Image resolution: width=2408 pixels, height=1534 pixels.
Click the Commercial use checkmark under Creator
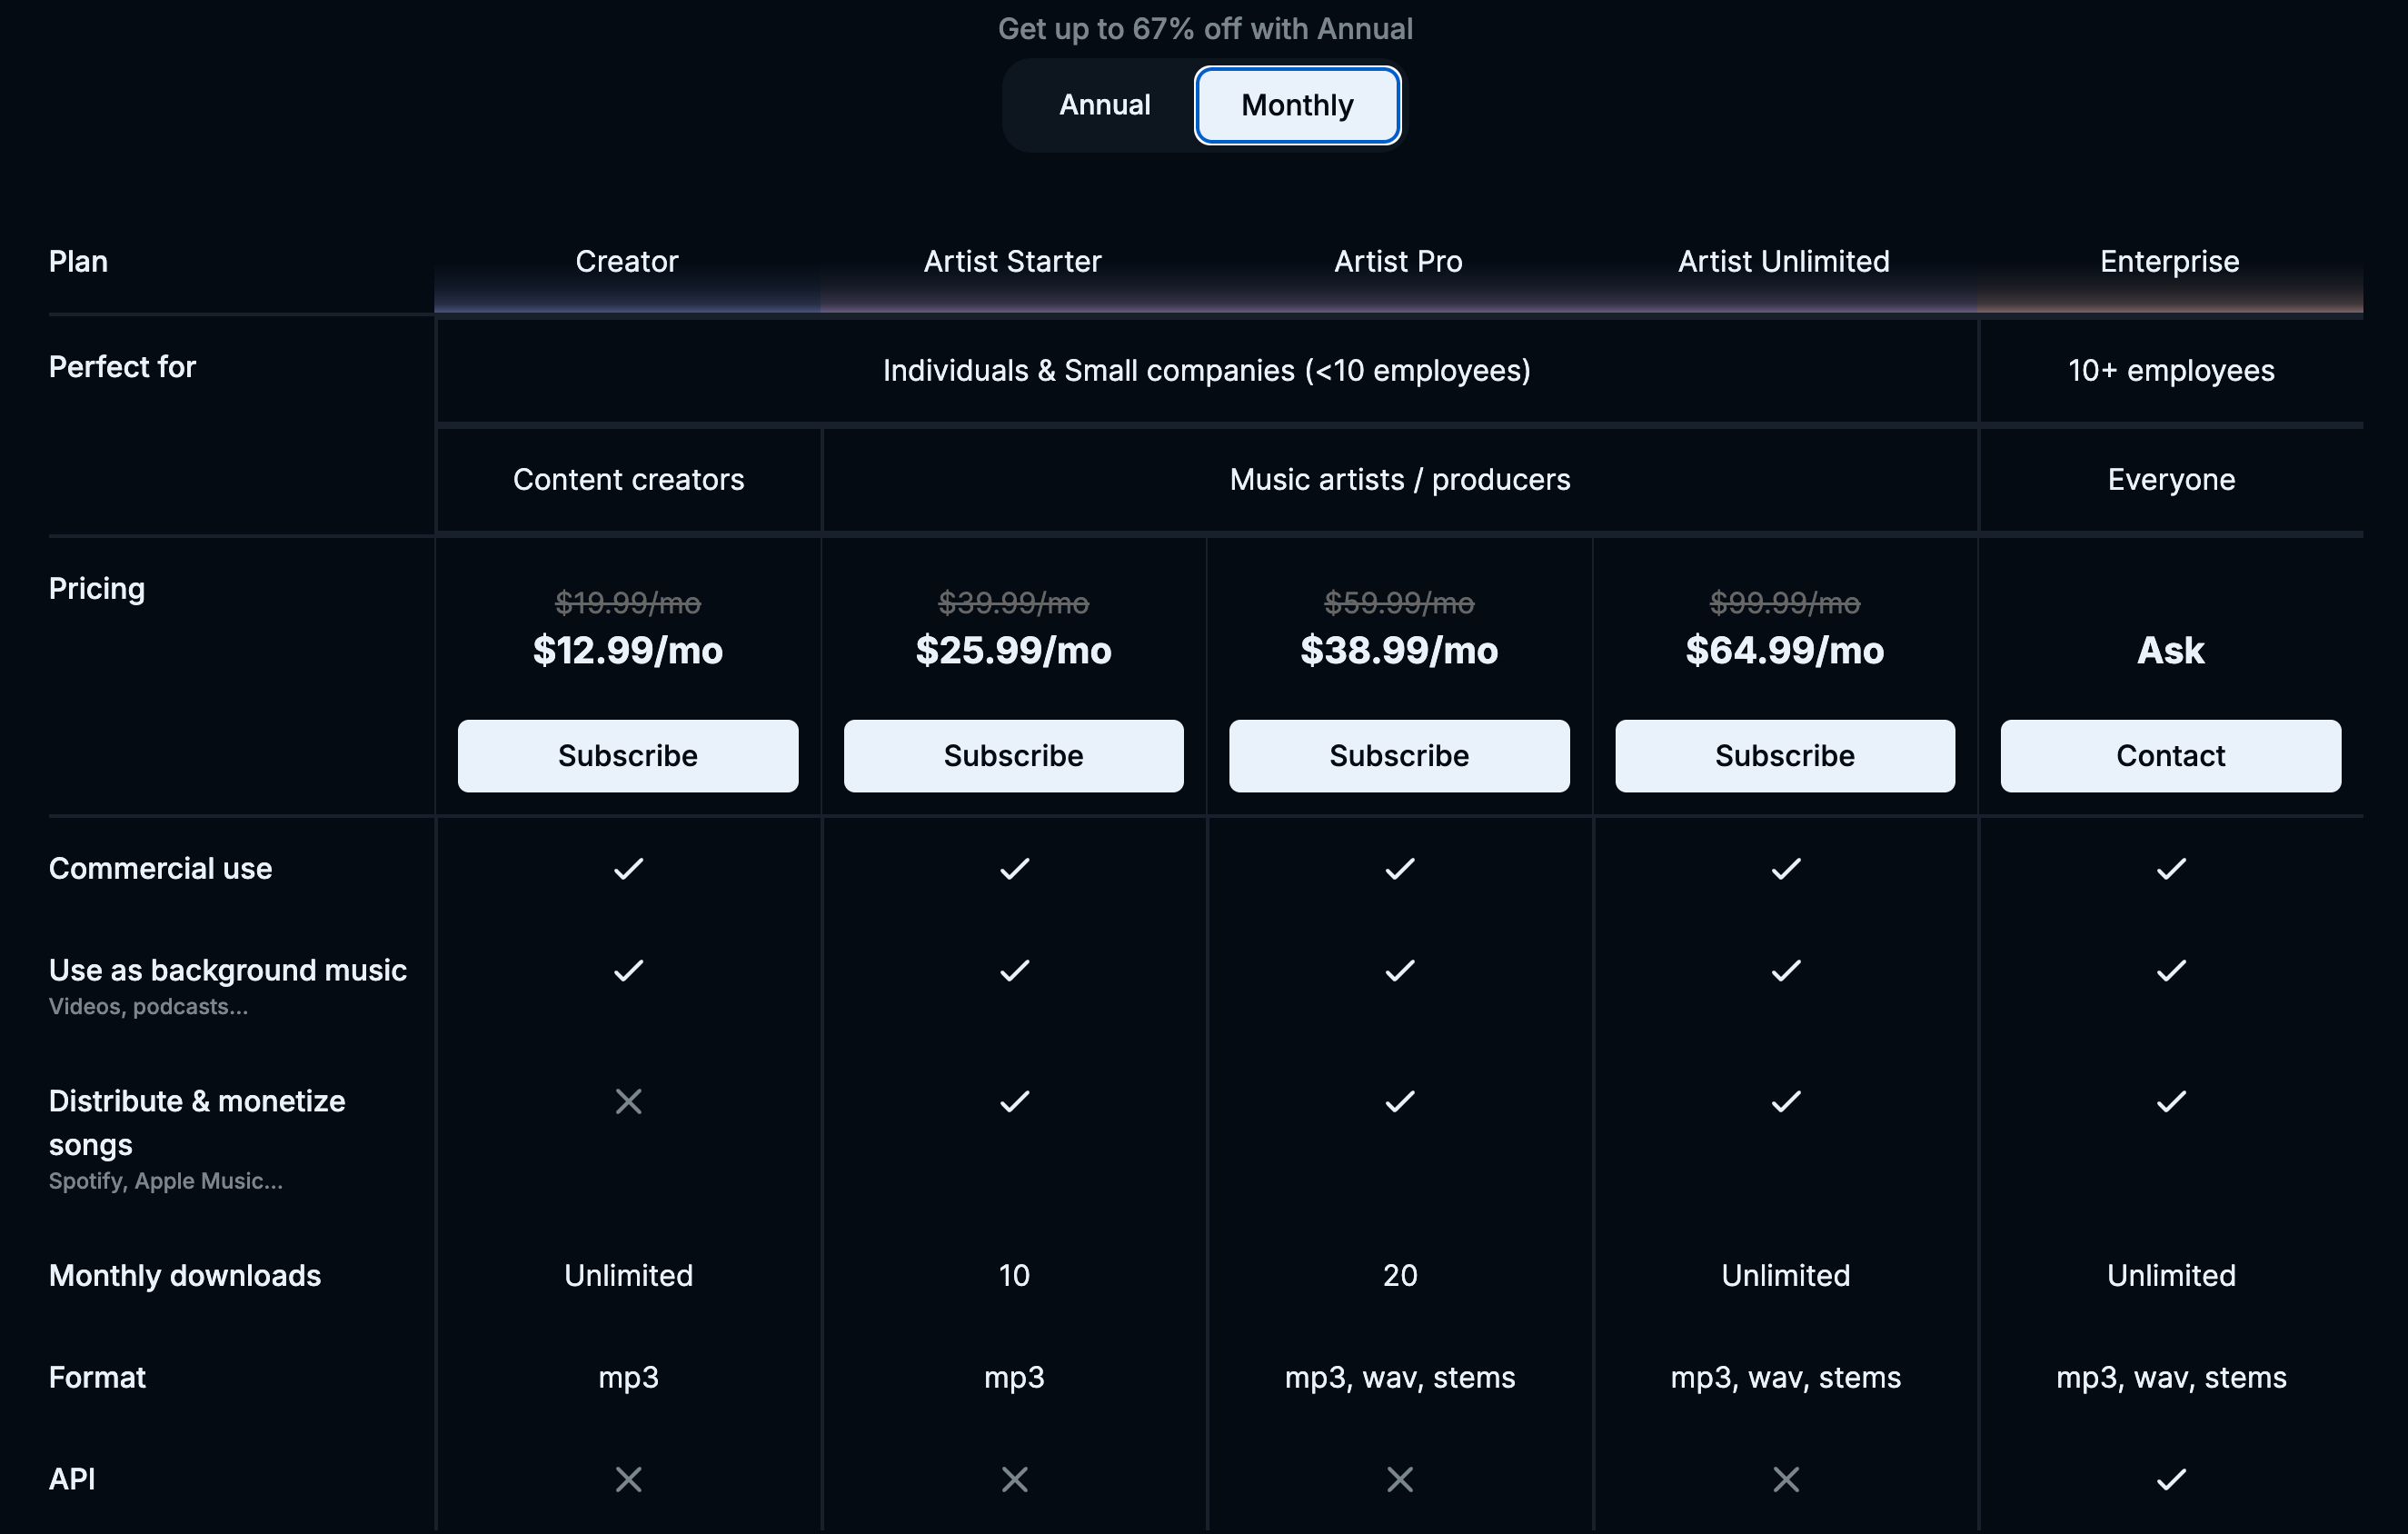coord(628,868)
